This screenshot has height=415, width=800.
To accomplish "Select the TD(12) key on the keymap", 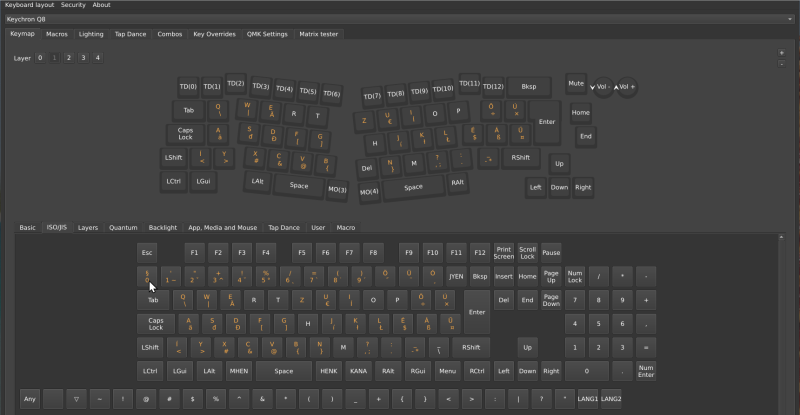I will [493, 87].
